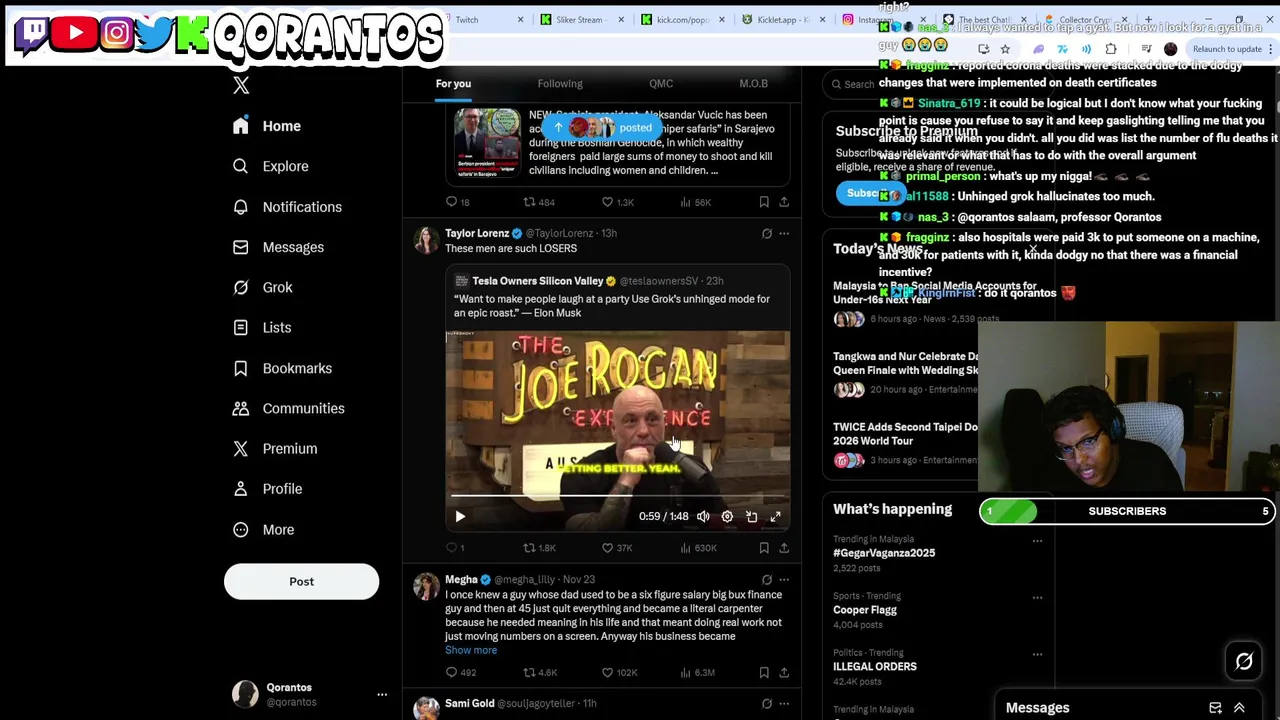Viewport: 1280px width, 720px height.
Task: View analytics 630K on Taylor Lorenz post
Action: pyautogui.click(x=697, y=548)
